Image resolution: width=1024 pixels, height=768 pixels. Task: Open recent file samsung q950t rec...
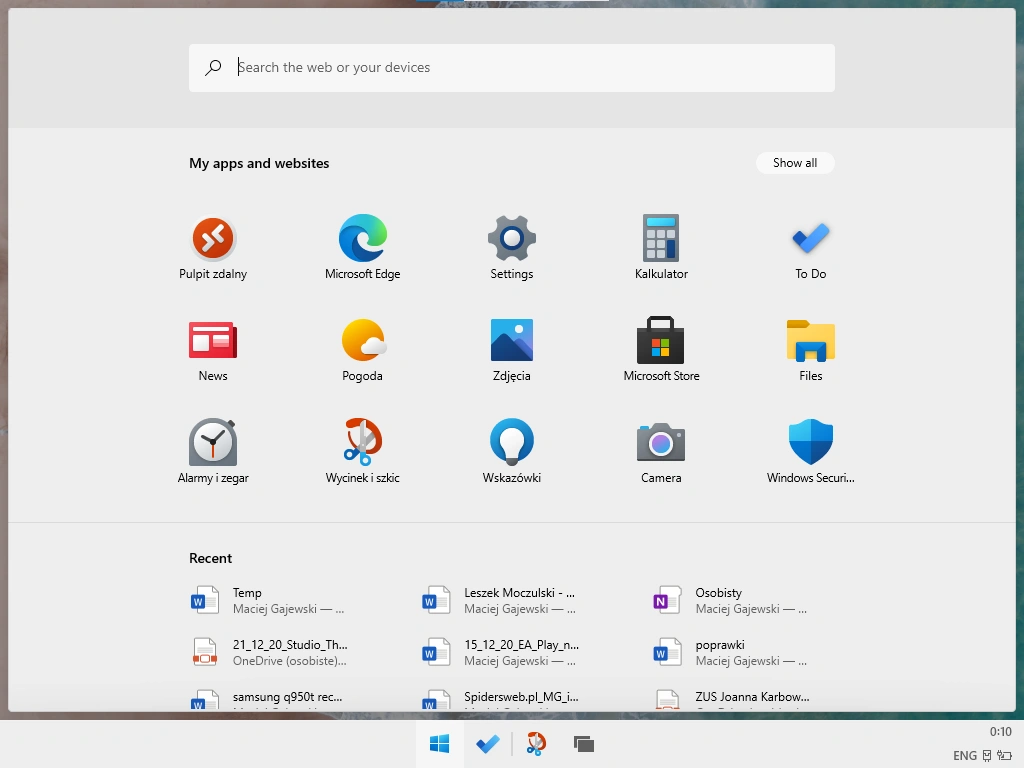(x=268, y=699)
